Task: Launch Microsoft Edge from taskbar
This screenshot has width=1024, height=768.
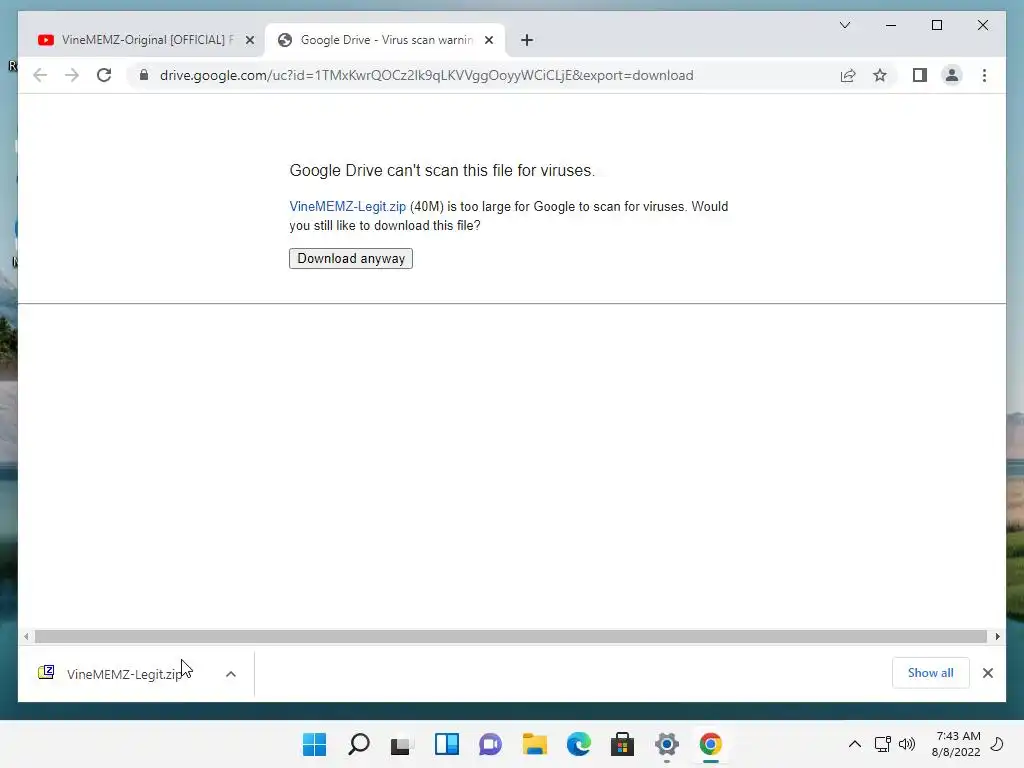Action: click(x=579, y=744)
